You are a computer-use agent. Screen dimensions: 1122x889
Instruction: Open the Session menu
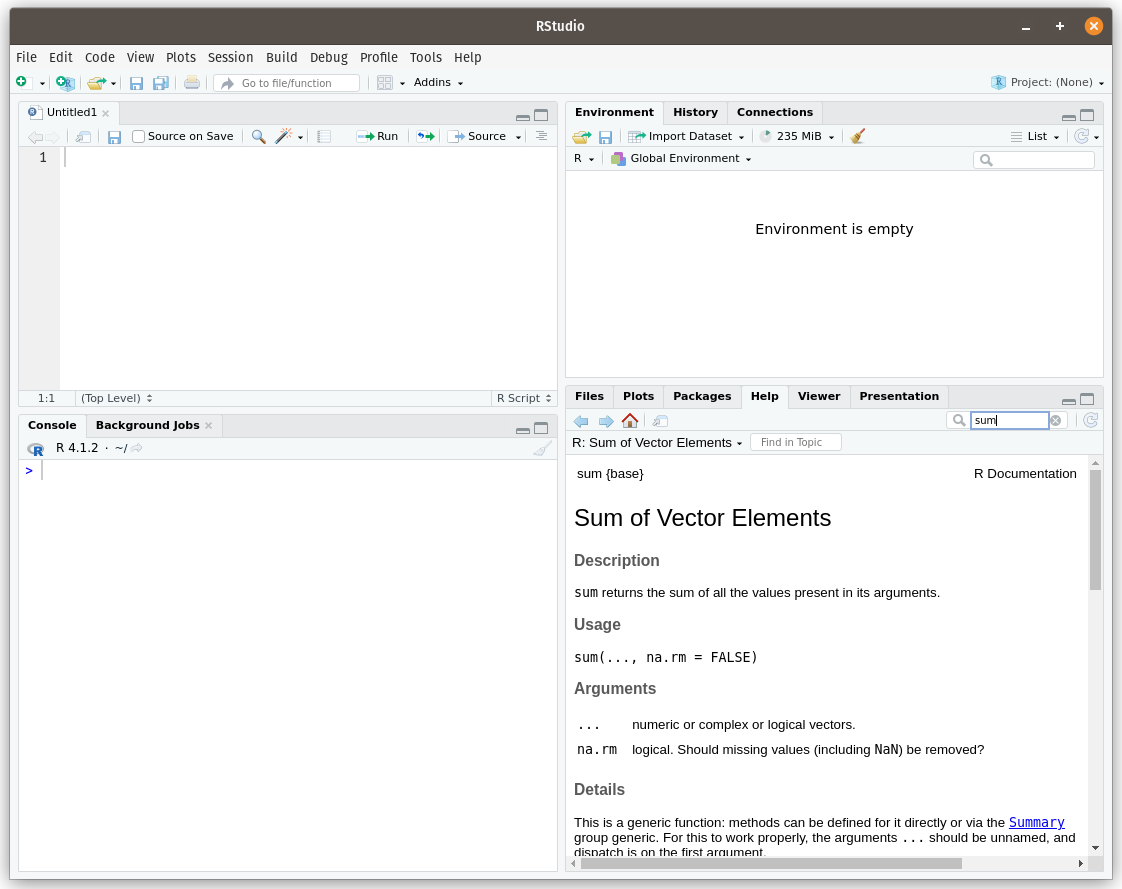(230, 58)
